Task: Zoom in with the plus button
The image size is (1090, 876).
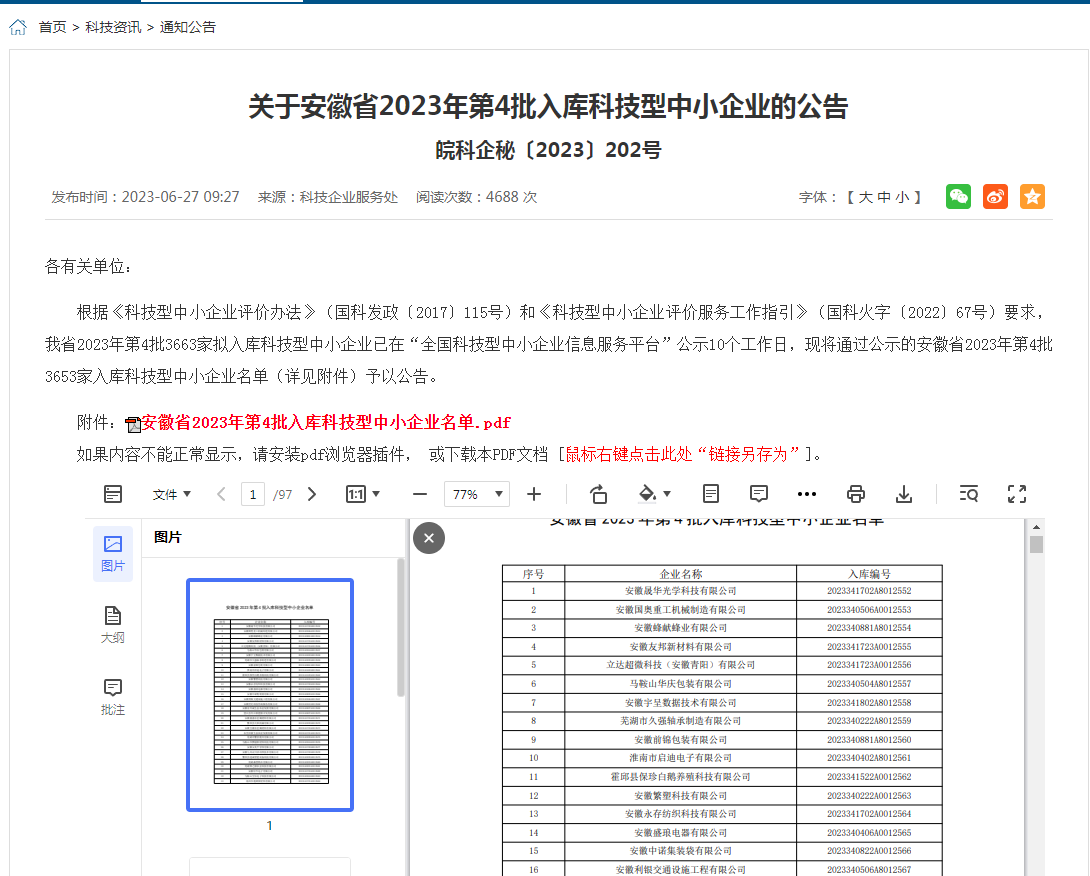Action: [534, 494]
